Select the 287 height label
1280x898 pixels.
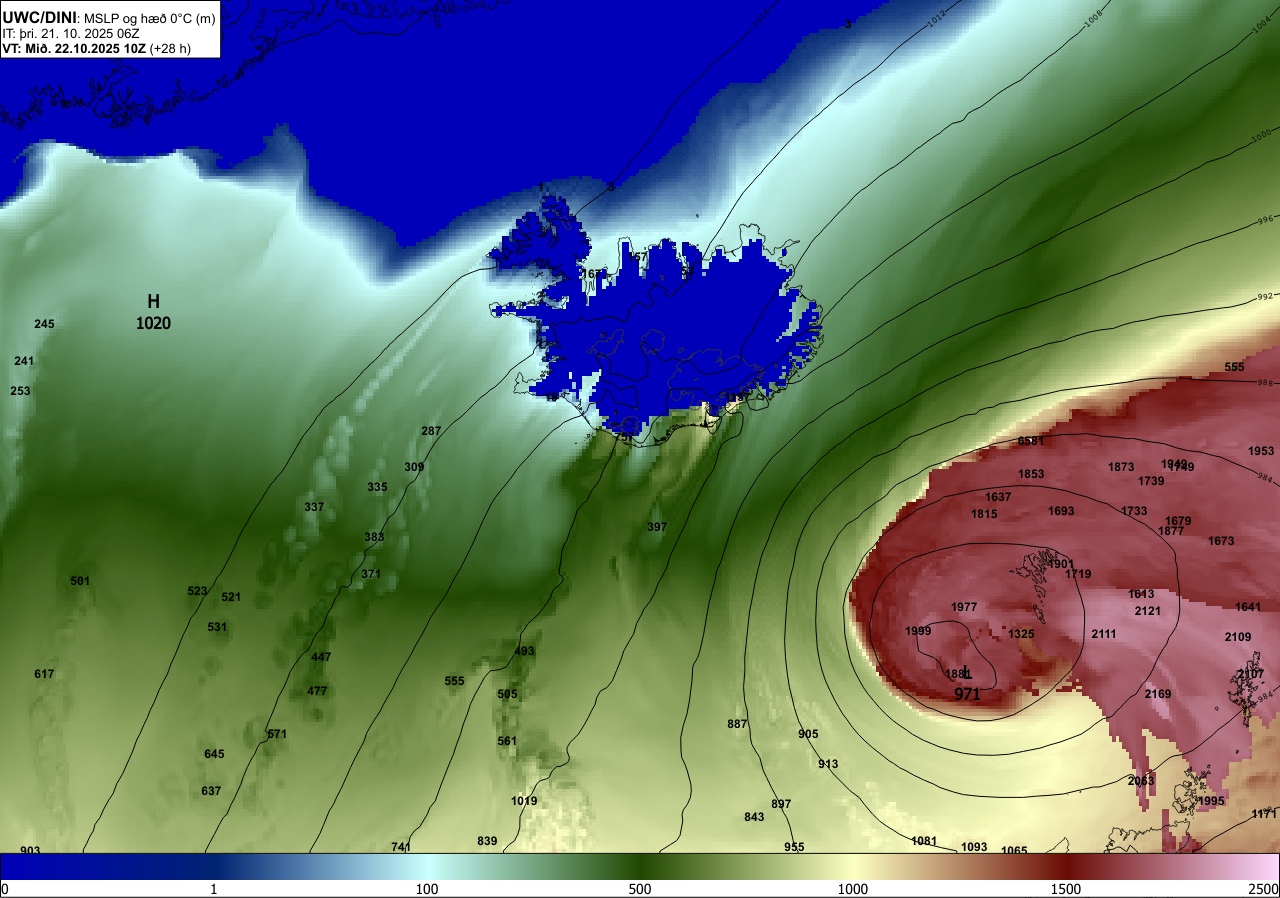(x=431, y=431)
